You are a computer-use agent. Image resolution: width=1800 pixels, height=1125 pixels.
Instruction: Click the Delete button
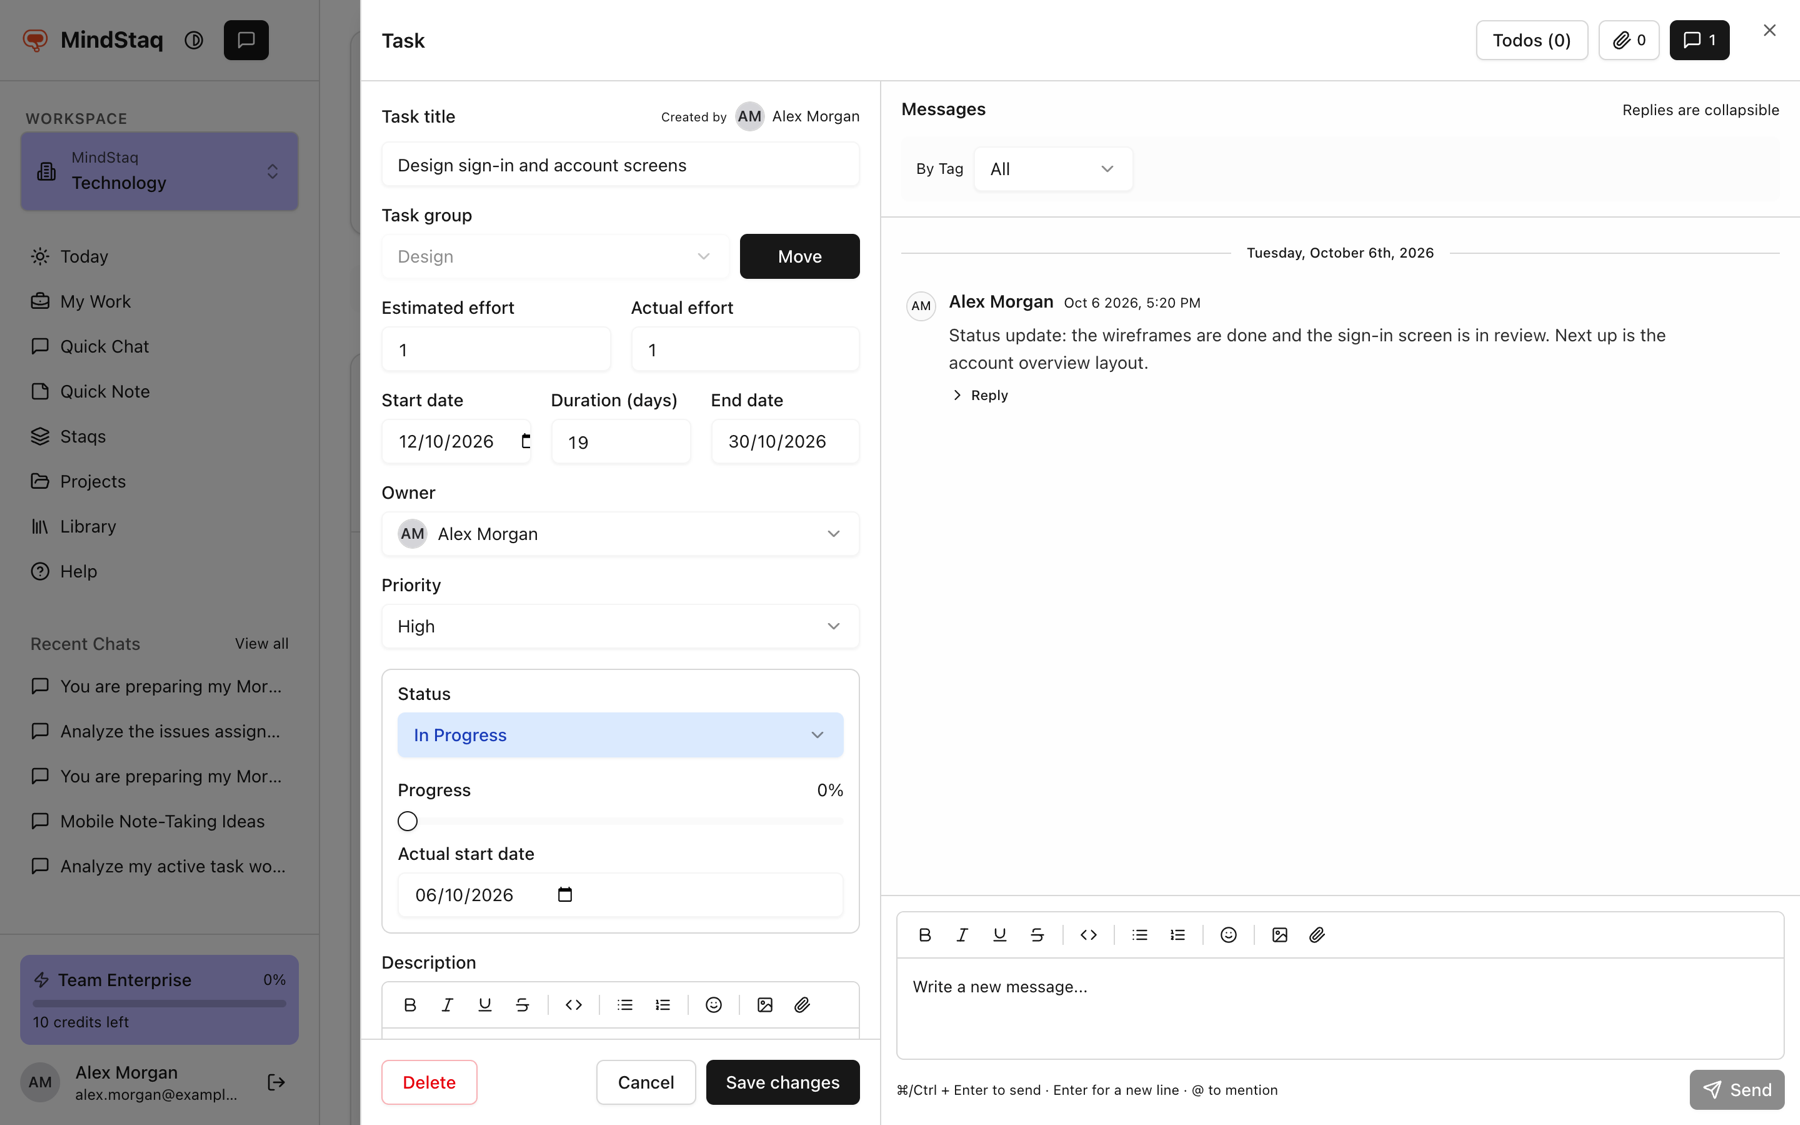(x=429, y=1082)
